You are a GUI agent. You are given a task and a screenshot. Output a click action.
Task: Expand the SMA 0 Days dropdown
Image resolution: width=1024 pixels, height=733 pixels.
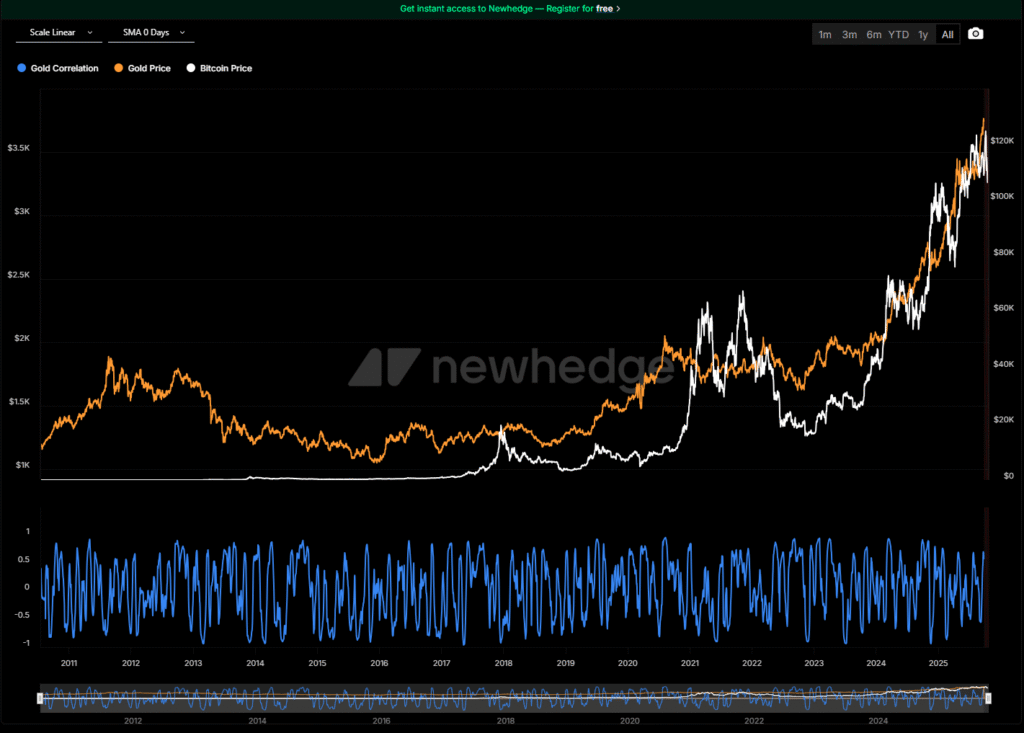(152, 32)
